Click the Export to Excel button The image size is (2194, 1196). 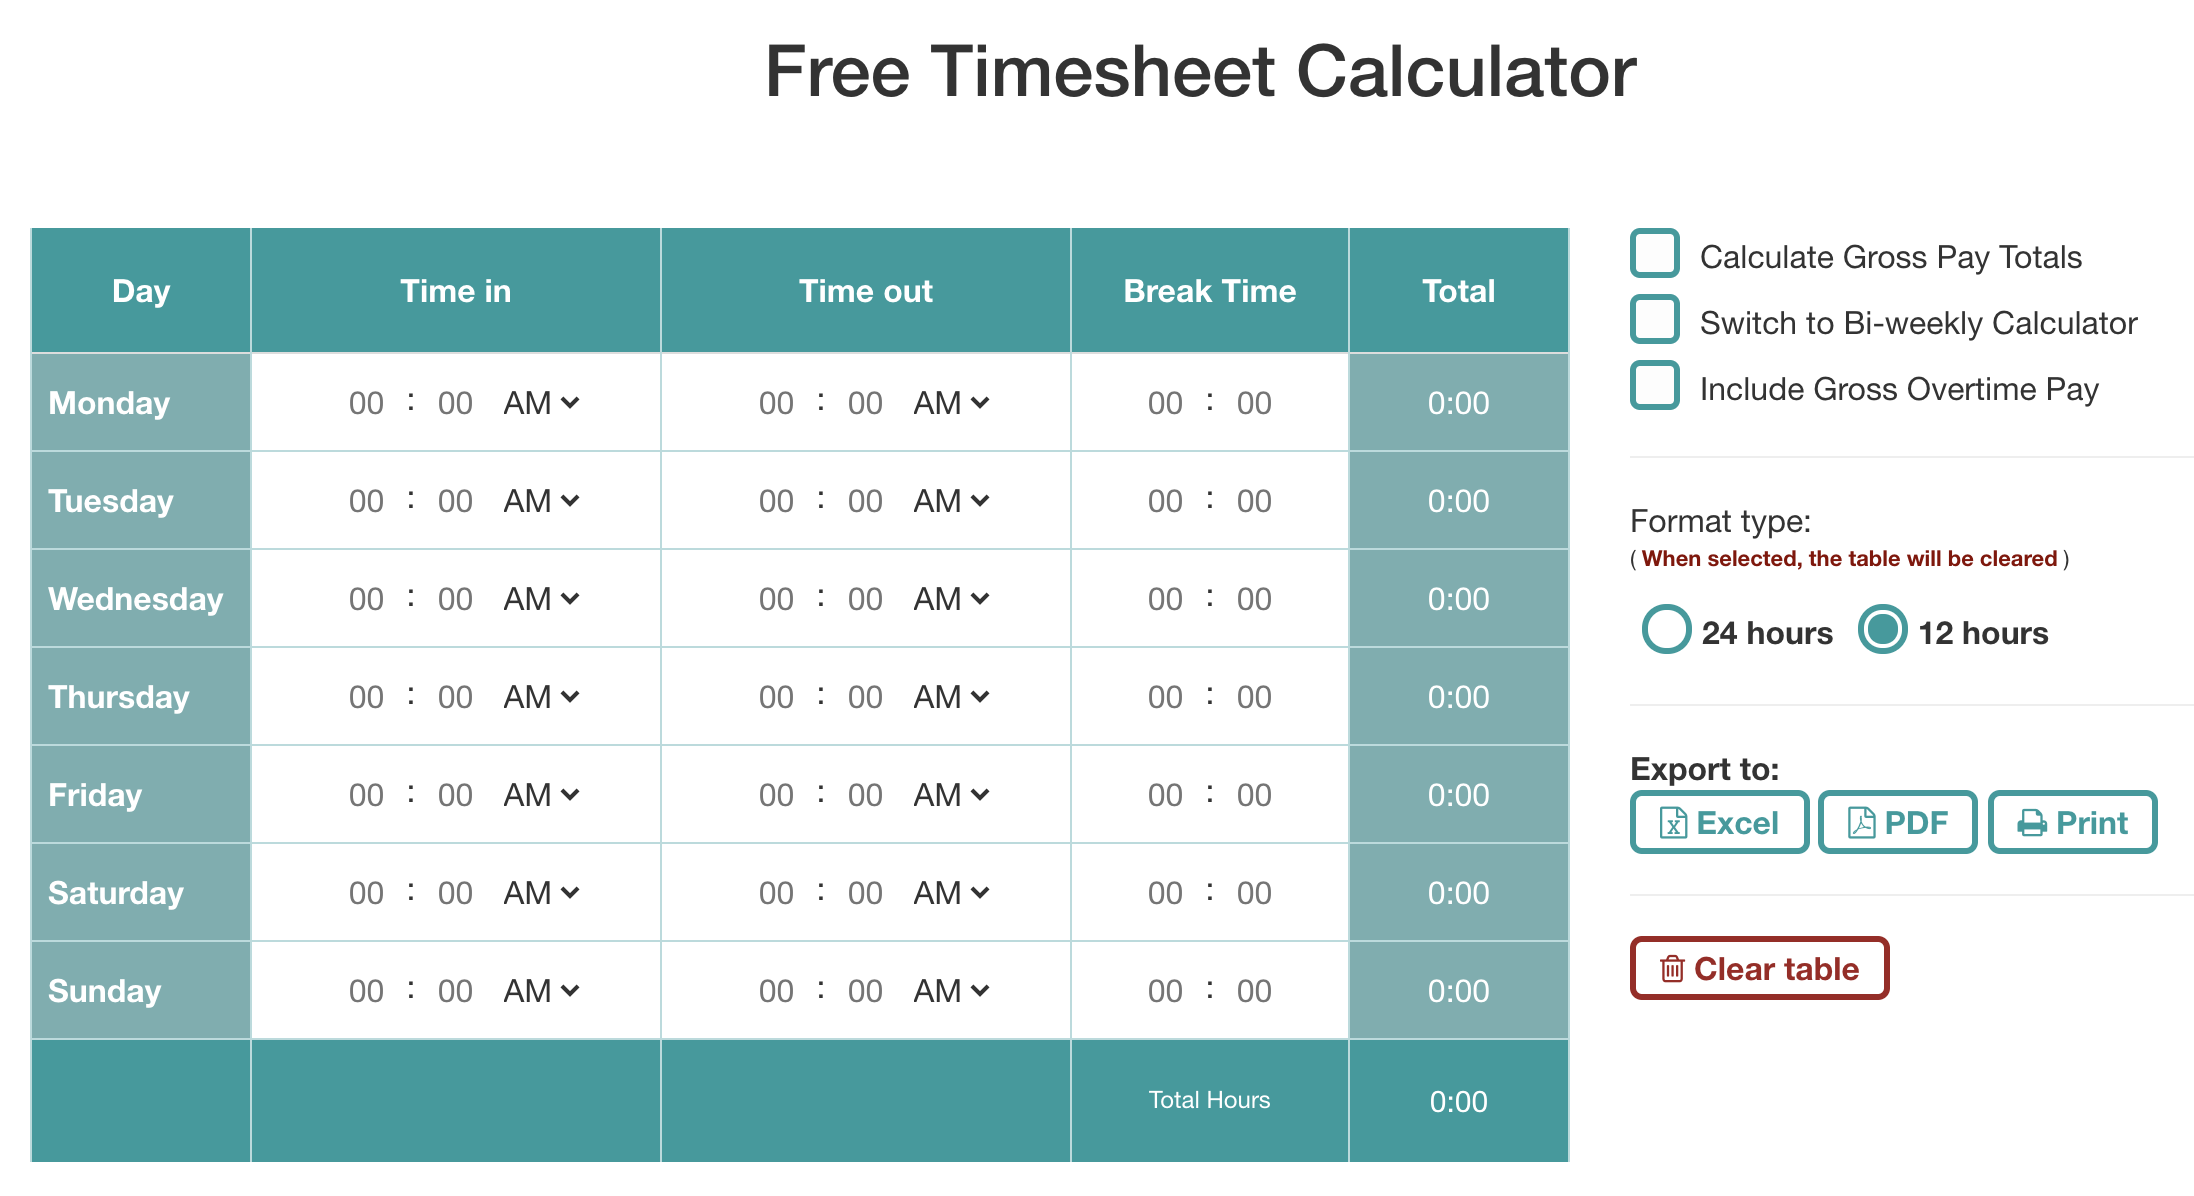click(x=1711, y=822)
